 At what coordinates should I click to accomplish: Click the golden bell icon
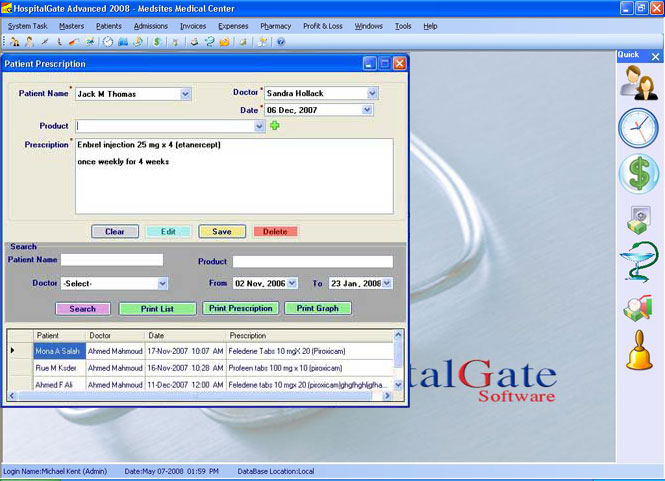[638, 350]
